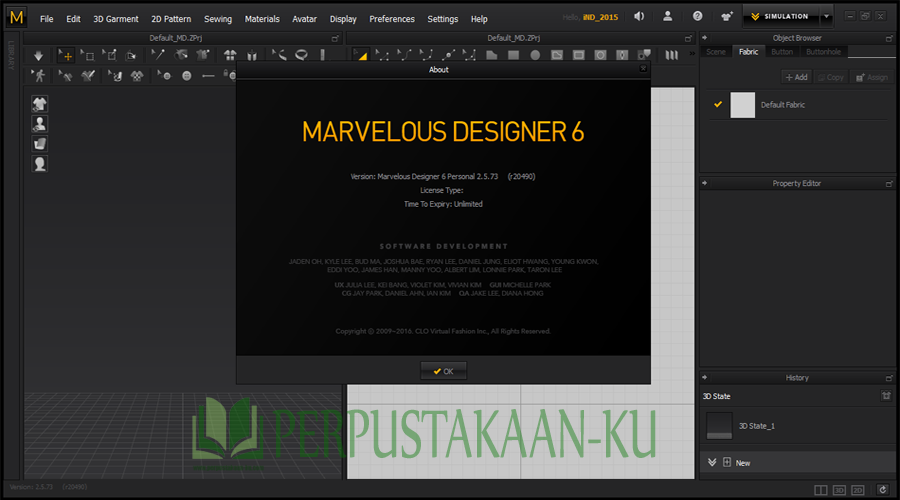The width and height of the screenshot is (900, 500).
Task: Open the 2D Pattern menu
Action: pos(171,19)
